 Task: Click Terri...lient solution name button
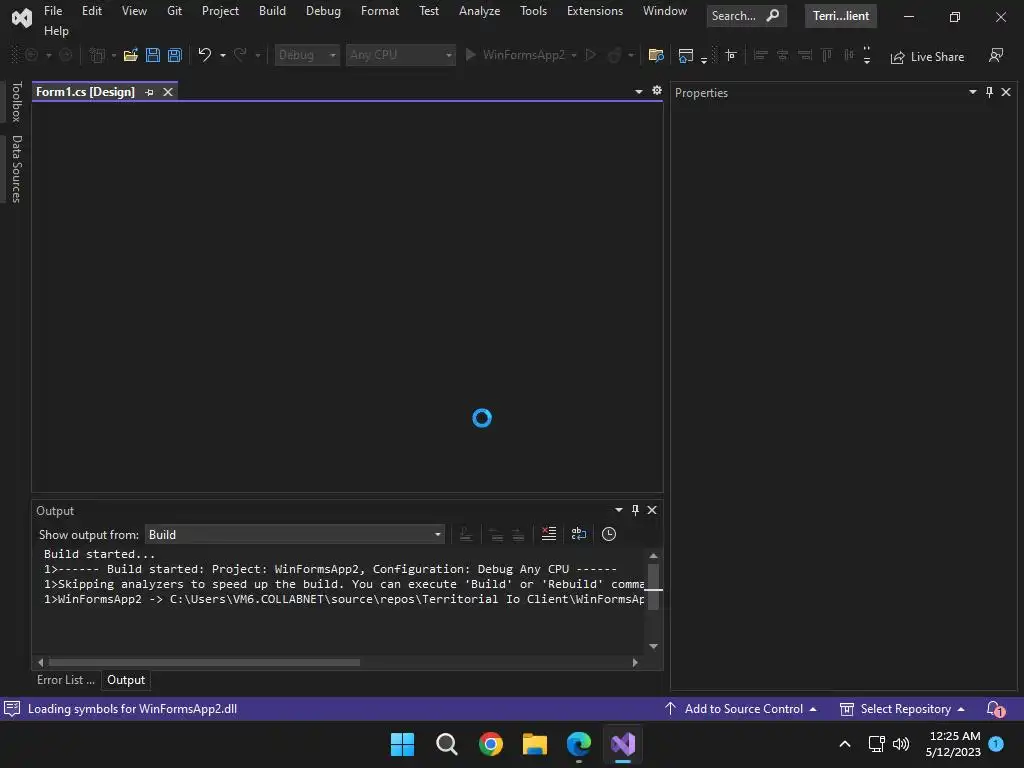(841, 16)
